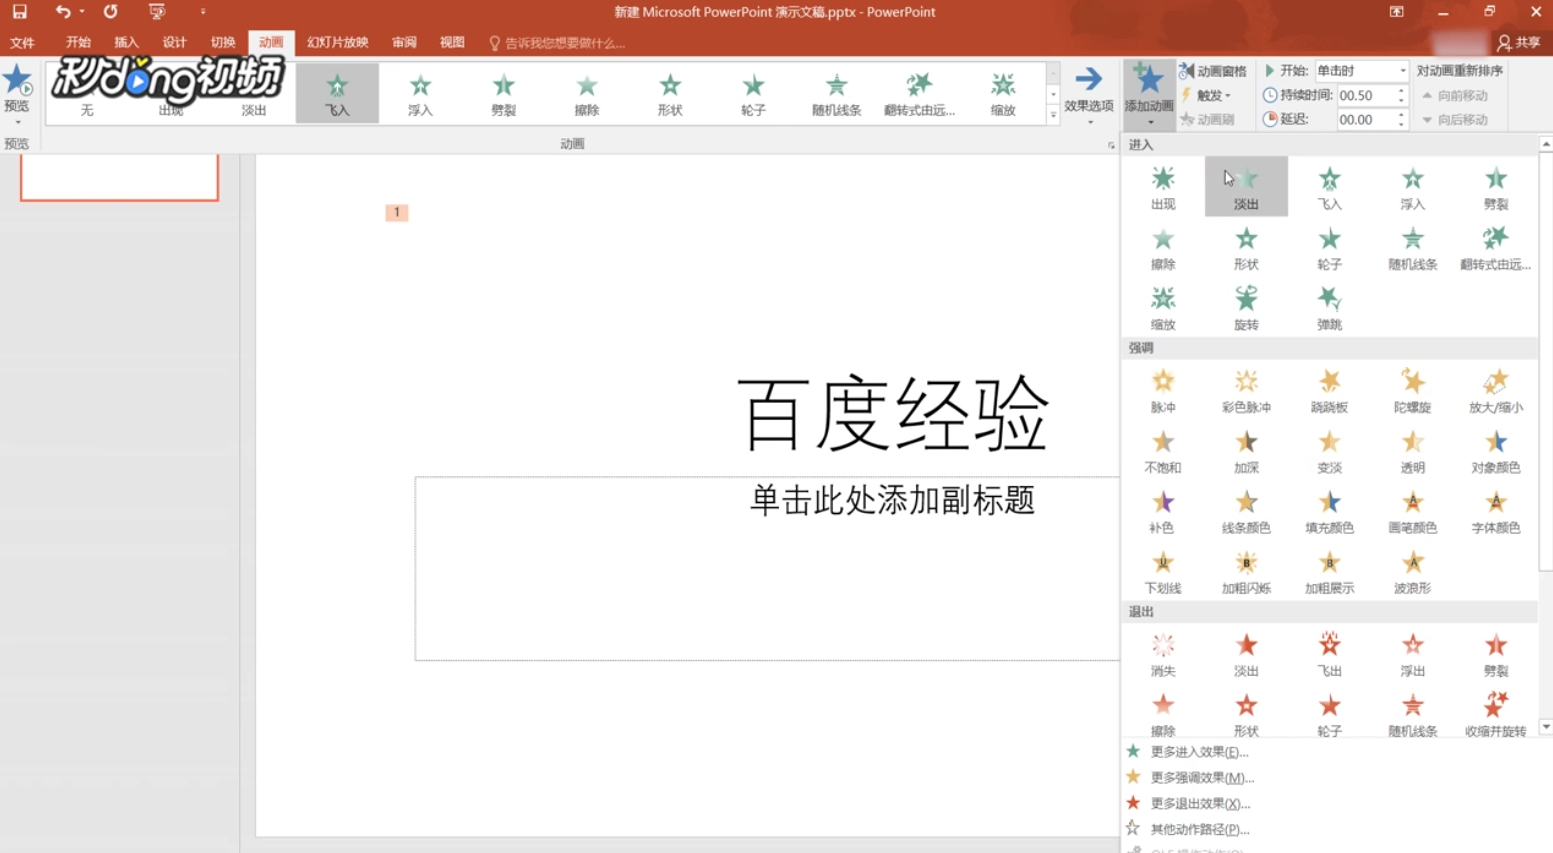Switch to the 插入 tab
The width and height of the screenshot is (1553, 853).
pyautogui.click(x=126, y=43)
